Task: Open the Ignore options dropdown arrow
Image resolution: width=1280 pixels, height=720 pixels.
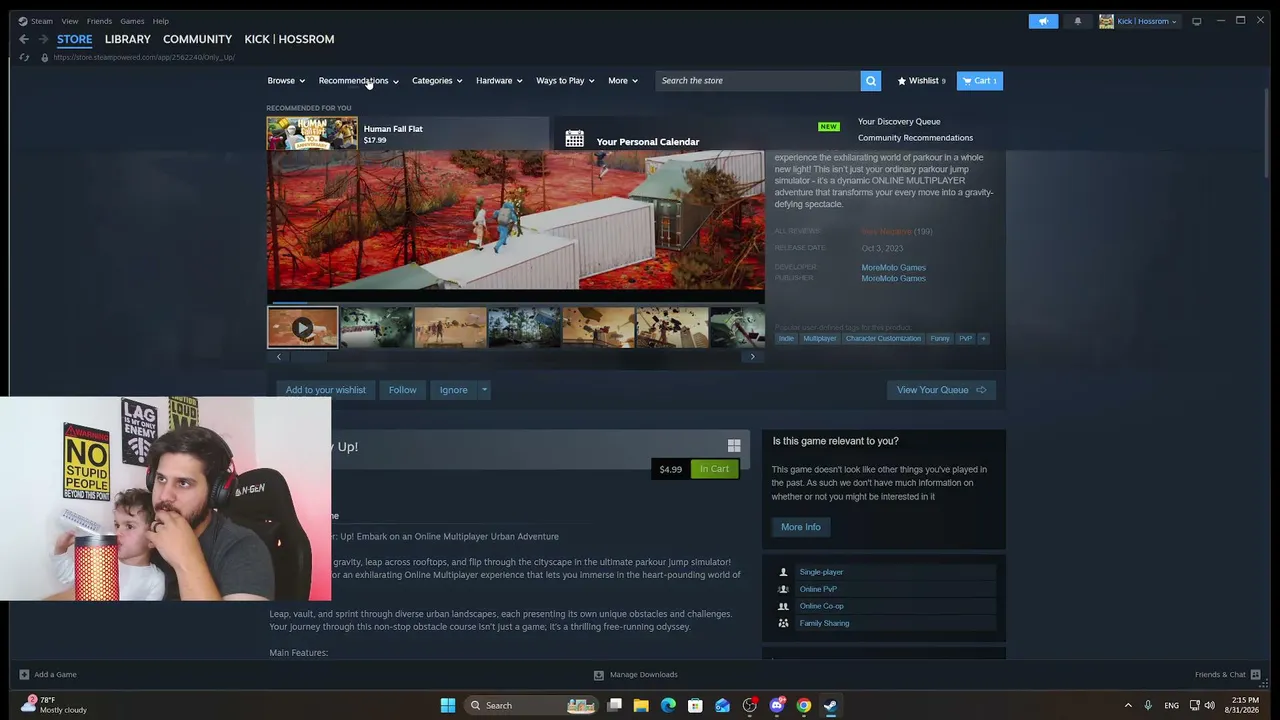Action: tap(484, 390)
